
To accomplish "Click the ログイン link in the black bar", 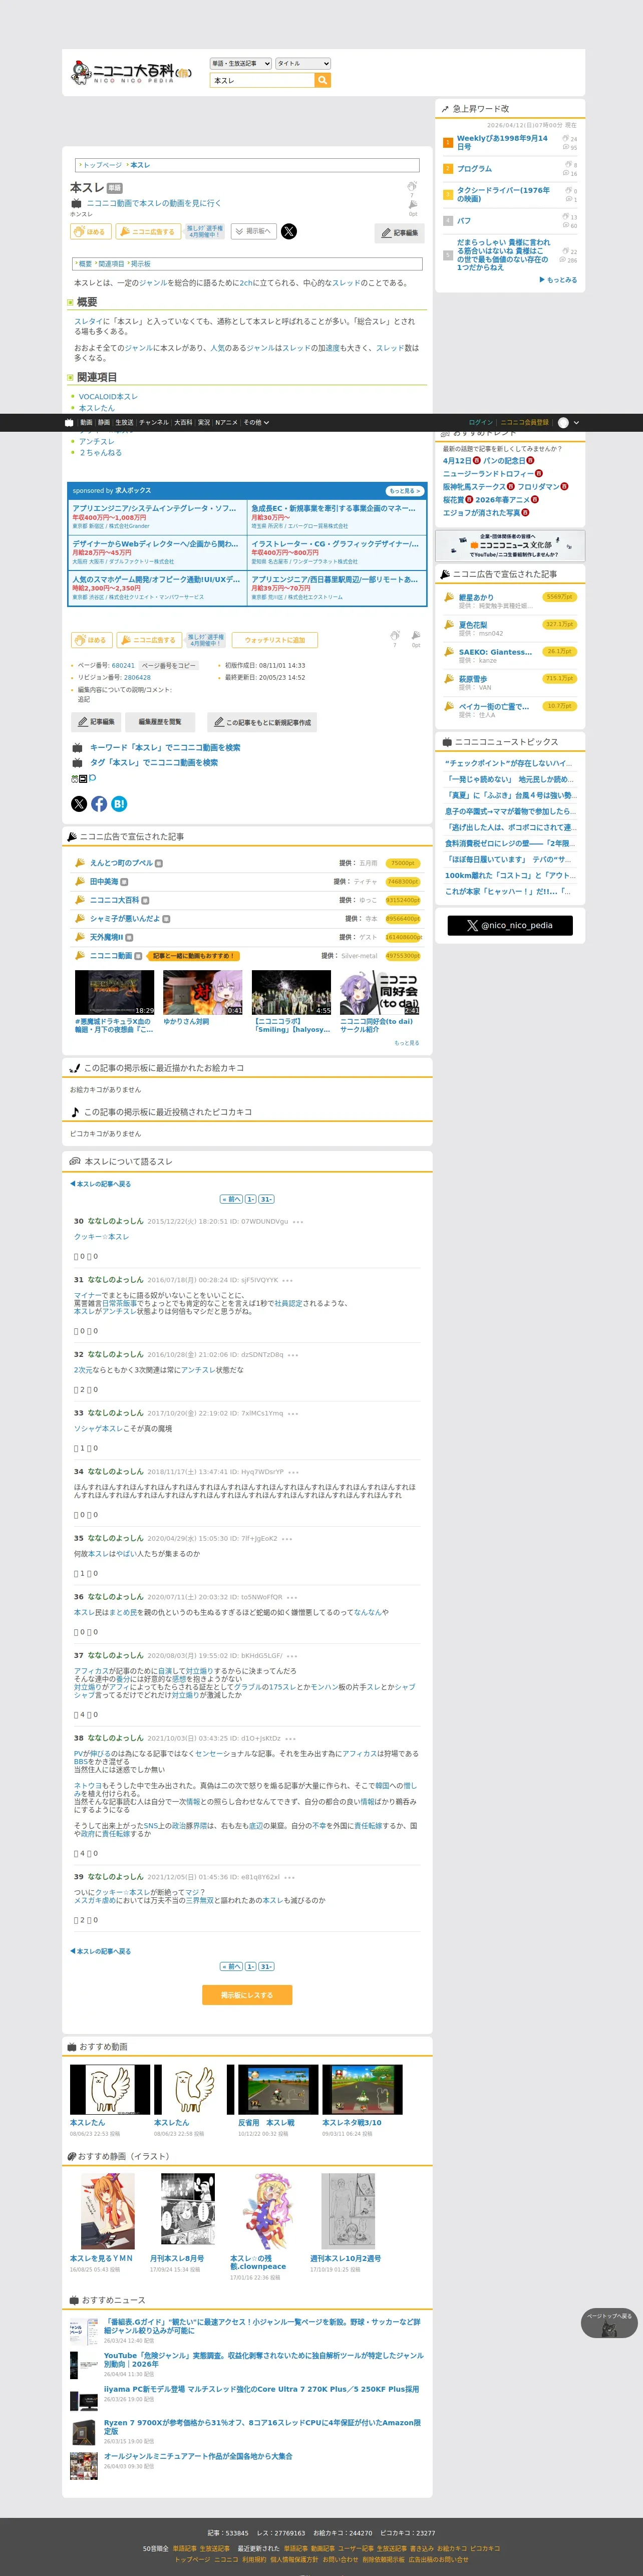I will [x=481, y=423].
